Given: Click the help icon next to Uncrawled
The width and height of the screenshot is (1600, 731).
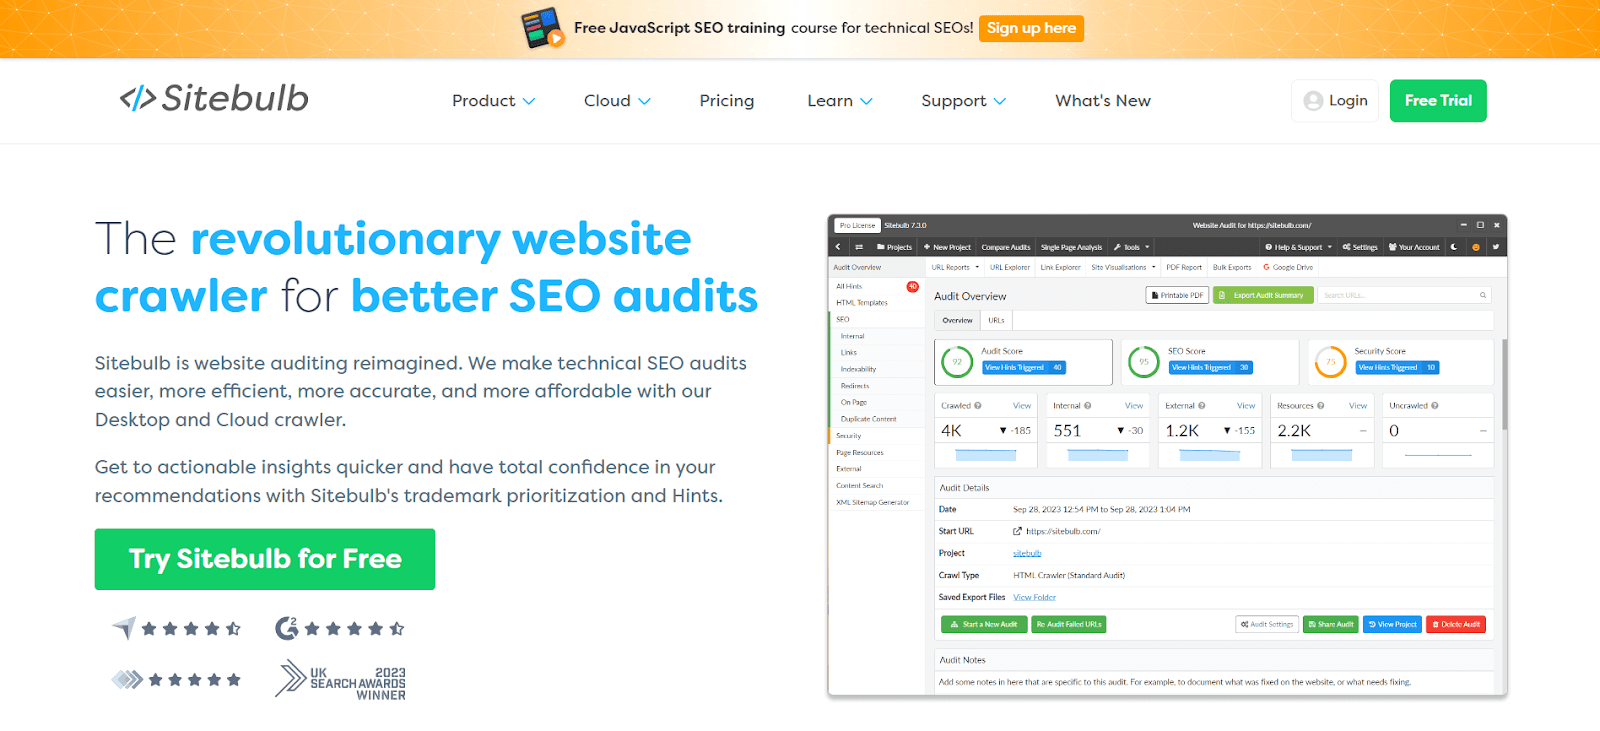Looking at the screenshot, I should (1435, 406).
